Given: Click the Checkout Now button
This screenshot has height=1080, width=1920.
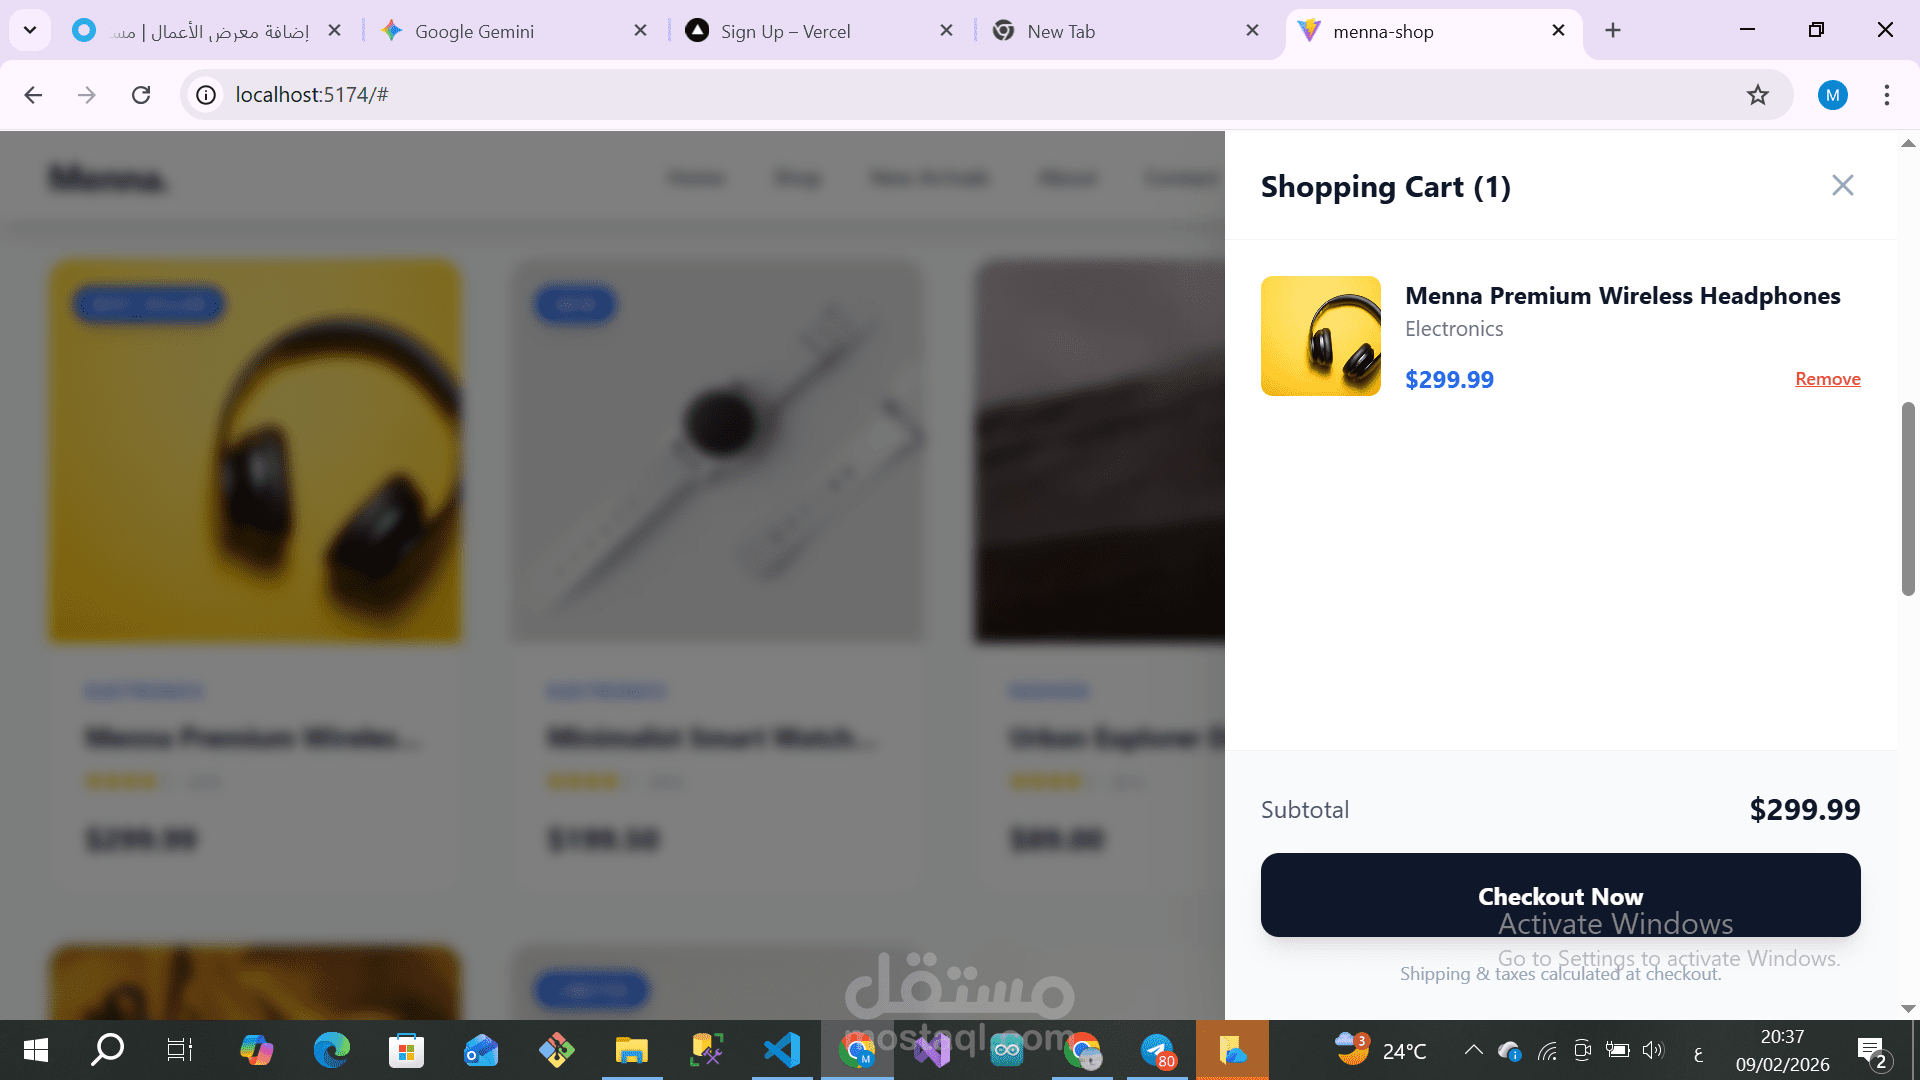Looking at the screenshot, I should pyautogui.click(x=1560, y=895).
